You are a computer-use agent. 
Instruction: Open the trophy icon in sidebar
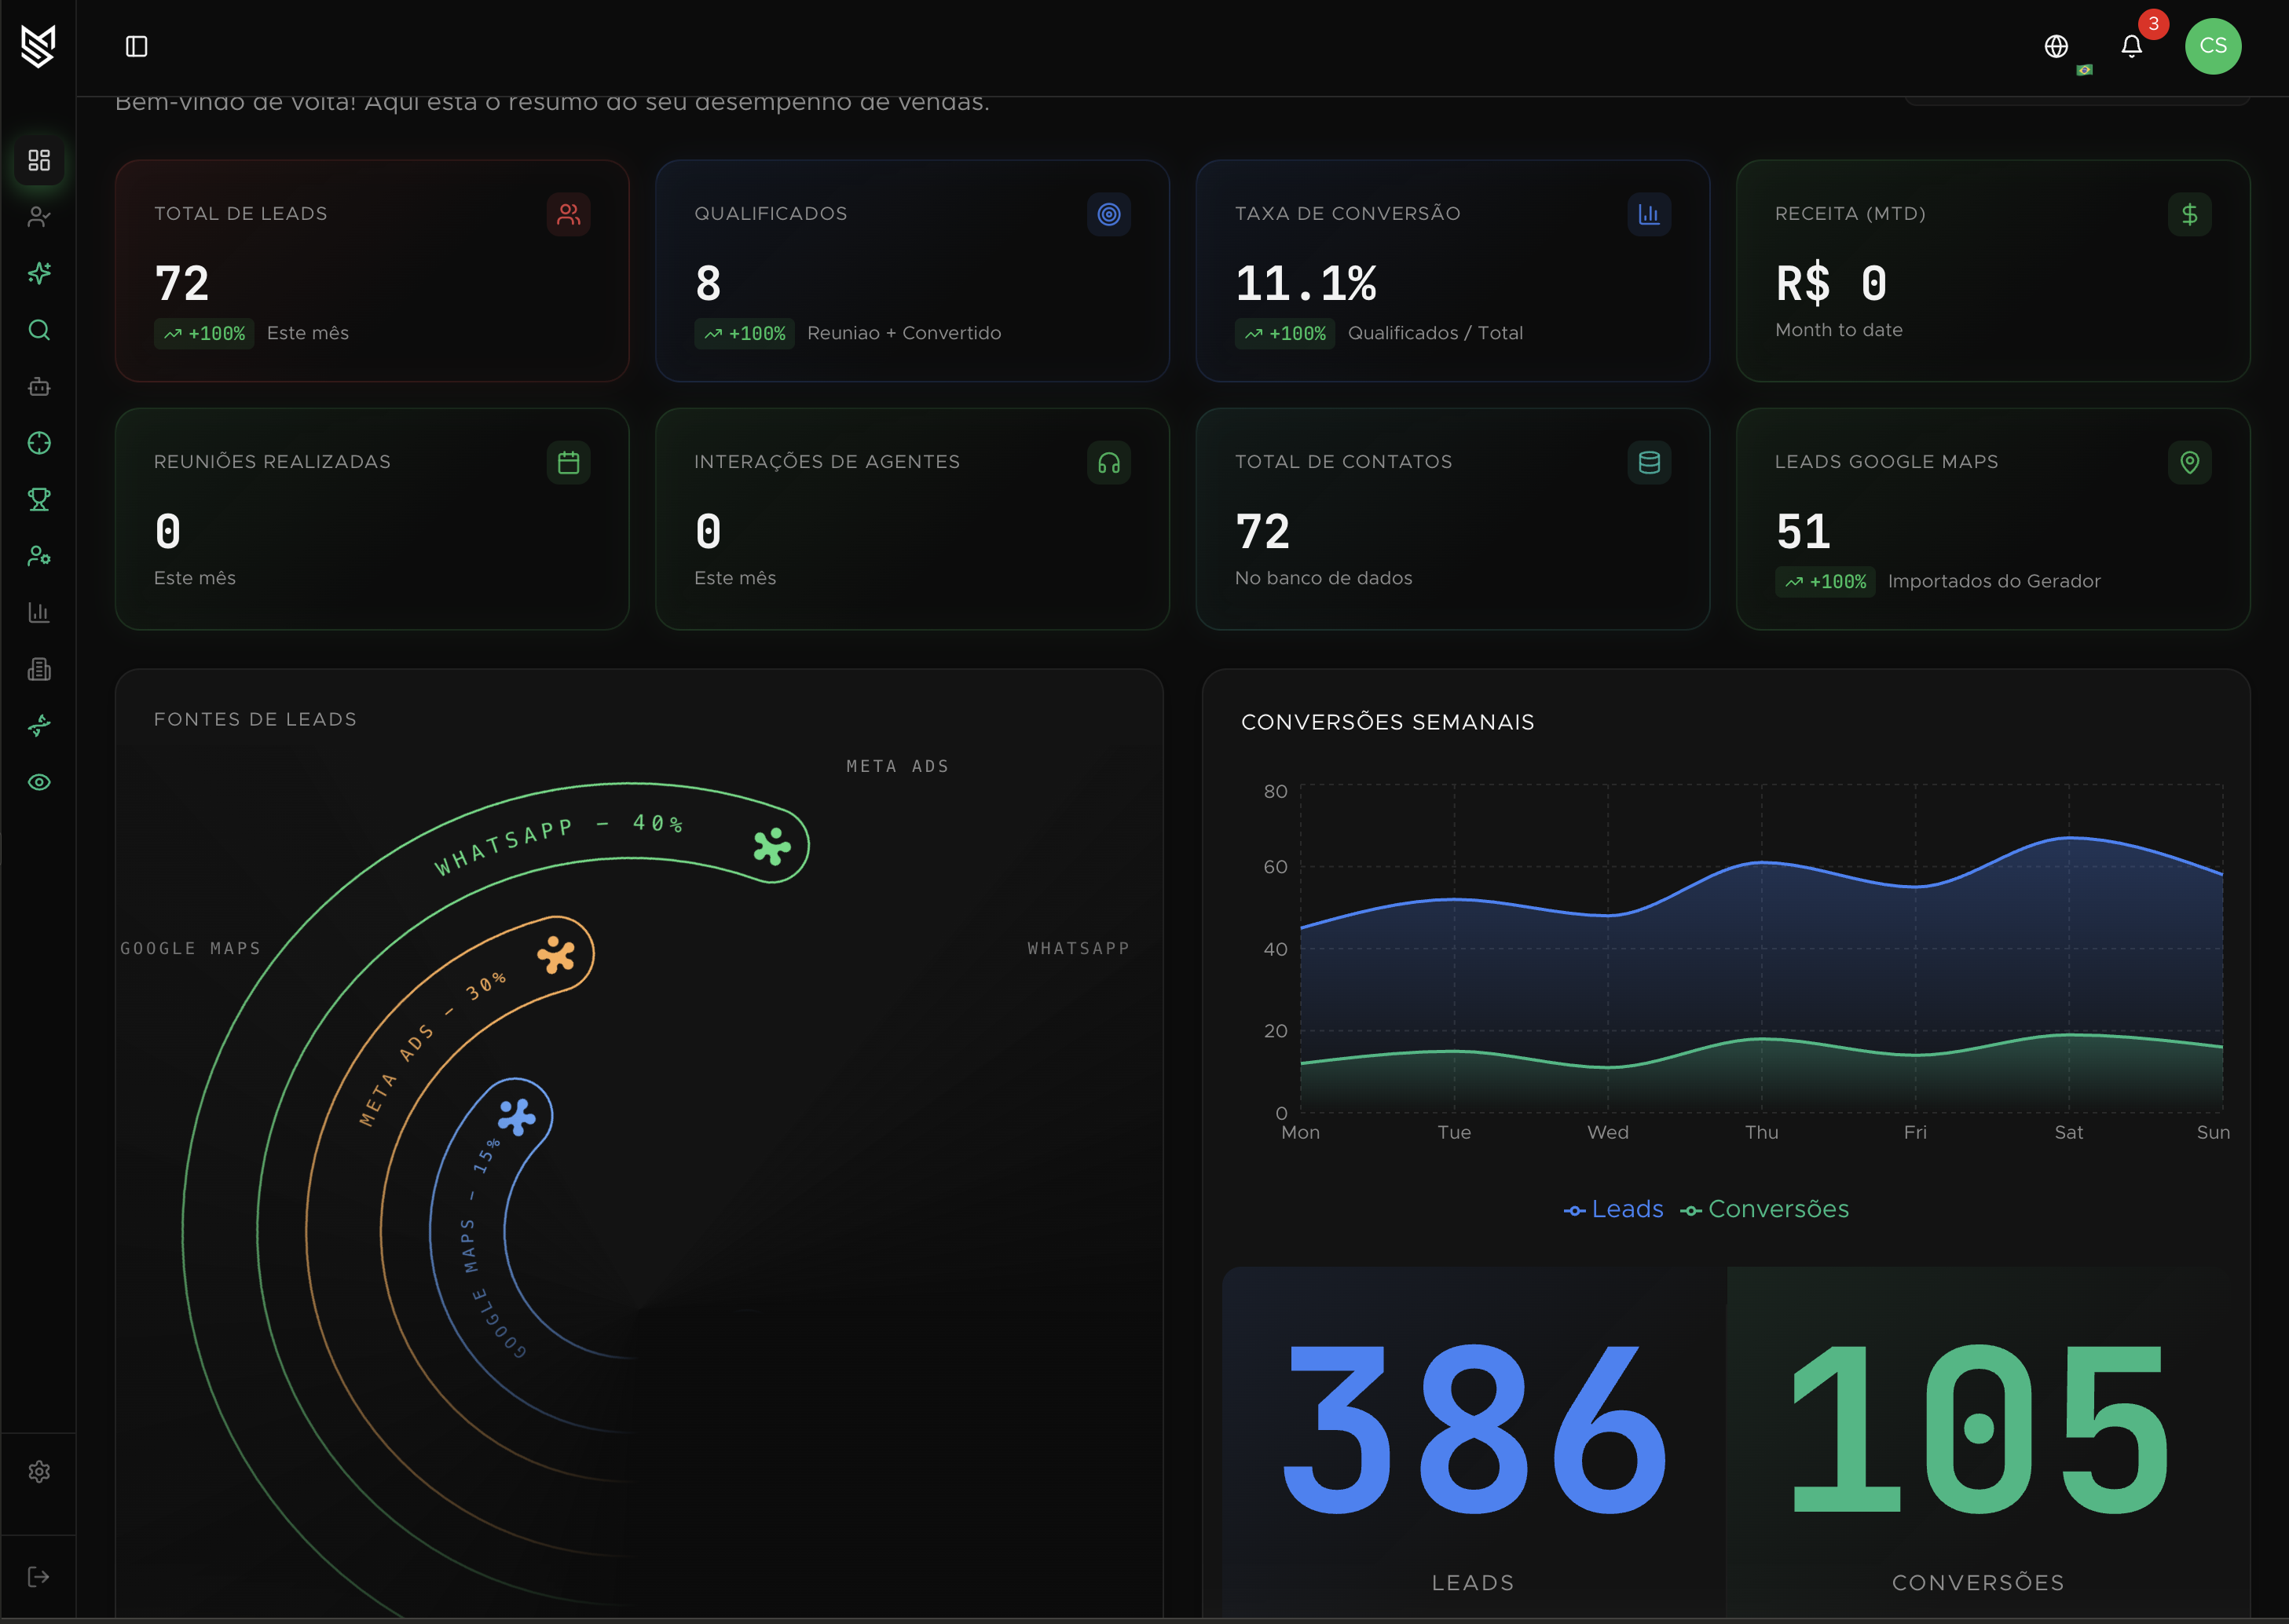pyautogui.click(x=39, y=499)
